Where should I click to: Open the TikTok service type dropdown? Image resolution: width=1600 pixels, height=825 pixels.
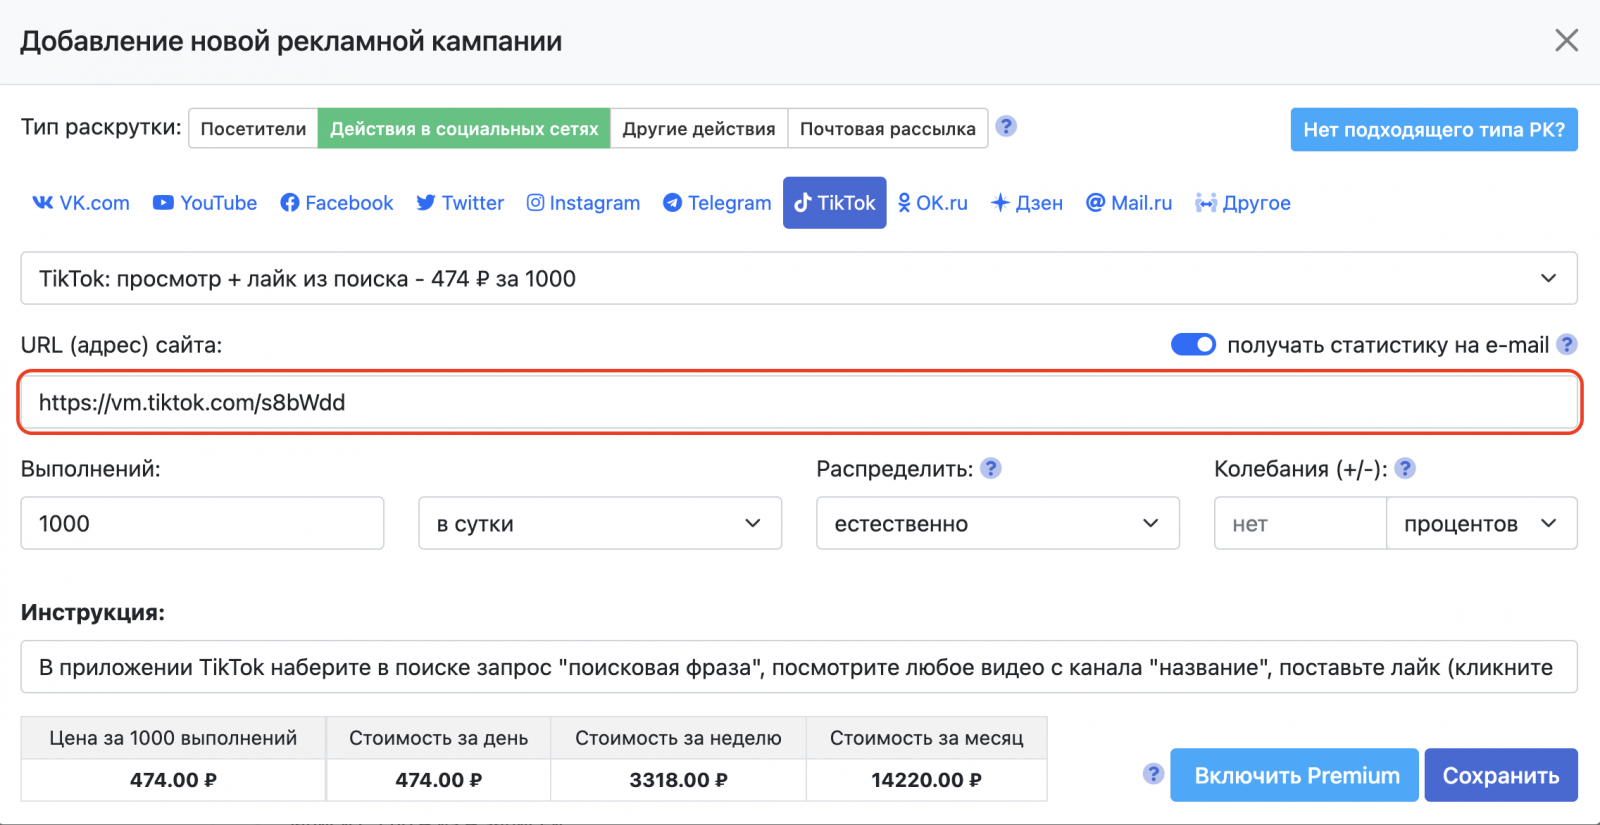coord(798,279)
